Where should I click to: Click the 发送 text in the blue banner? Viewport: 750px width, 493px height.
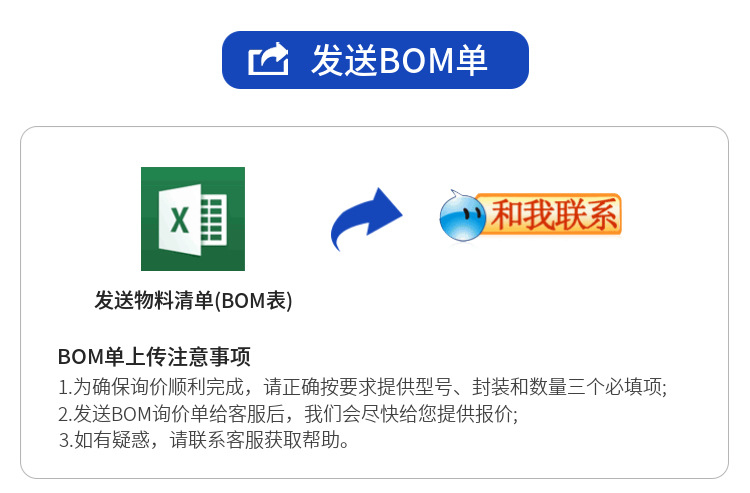point(344,60)
